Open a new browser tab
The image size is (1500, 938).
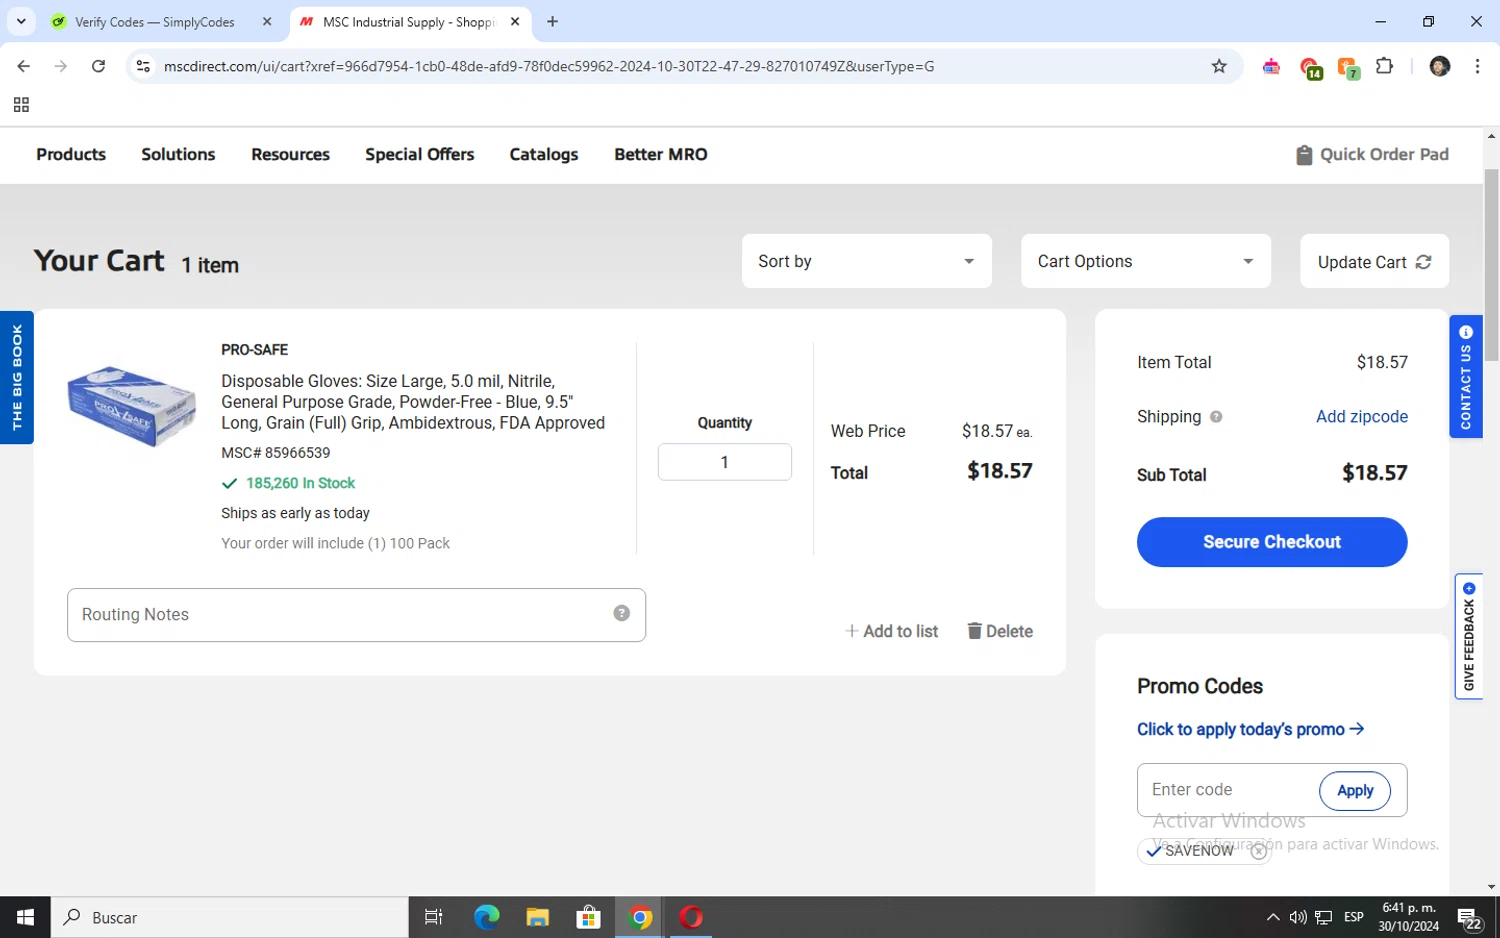(552, 21)
